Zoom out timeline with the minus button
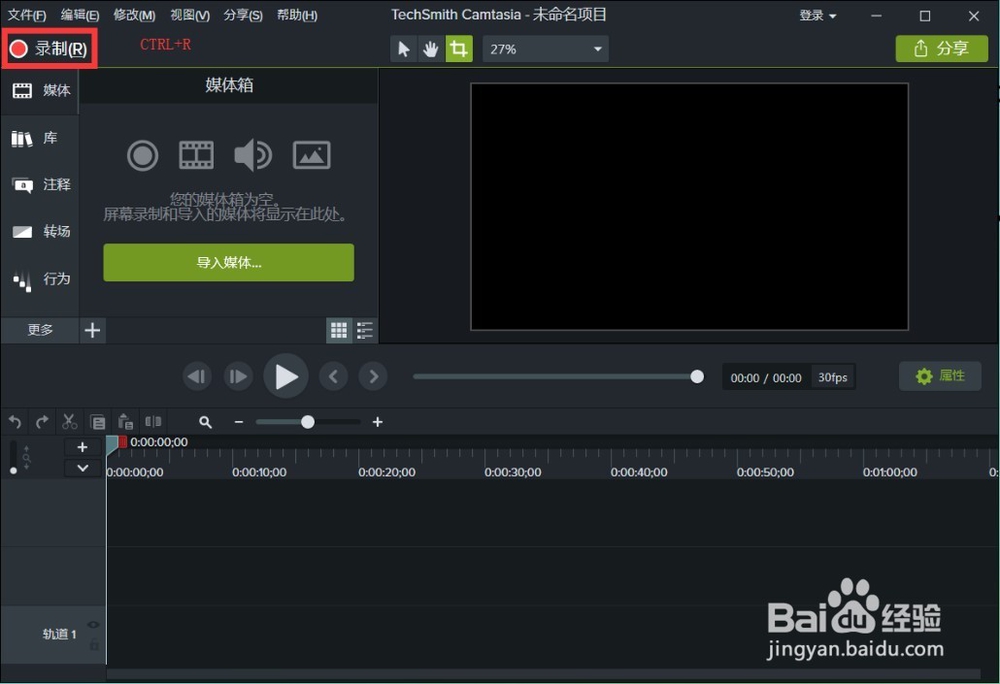Image resolution: width=1000 pixels, height=684 pixels. tap(239, 422)
